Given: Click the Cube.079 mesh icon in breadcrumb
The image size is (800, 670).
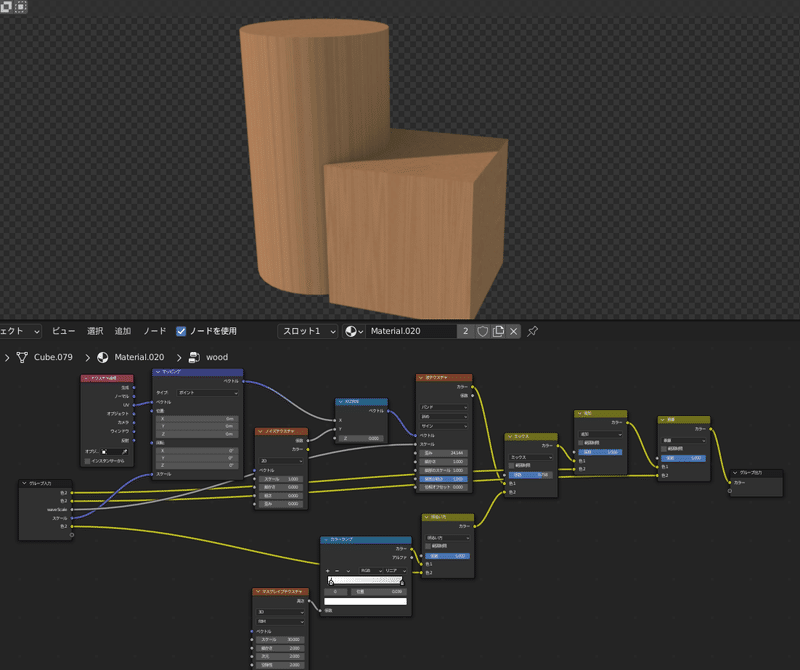Looking at the screenshot, I should pos(22,357).
